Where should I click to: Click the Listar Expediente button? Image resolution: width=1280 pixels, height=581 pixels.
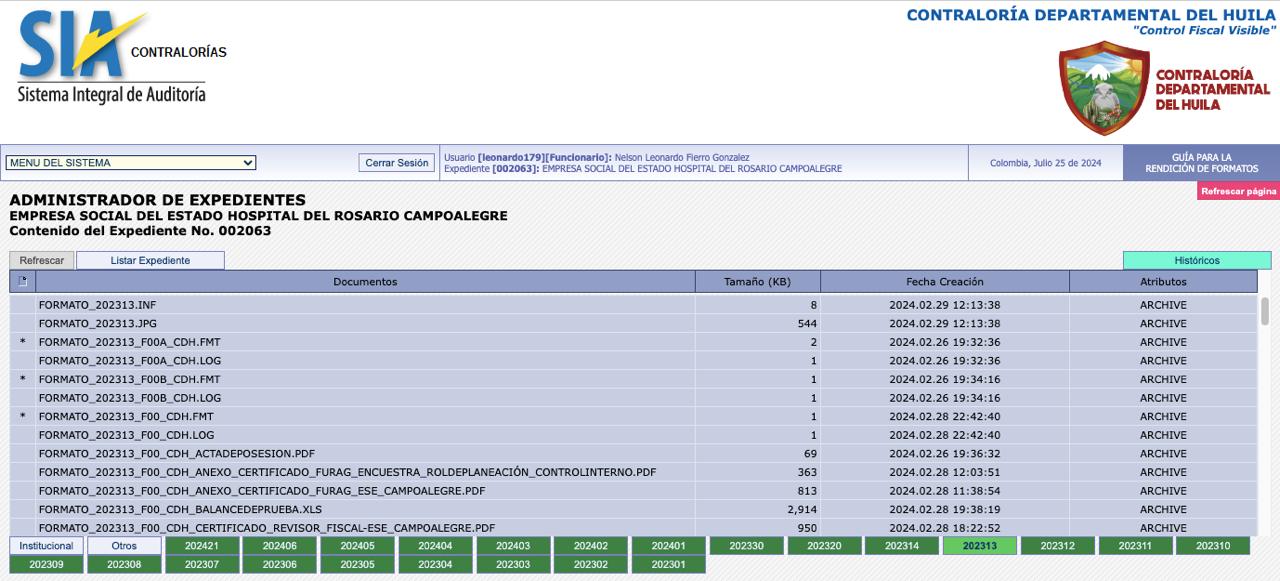[x=150, y=260]
